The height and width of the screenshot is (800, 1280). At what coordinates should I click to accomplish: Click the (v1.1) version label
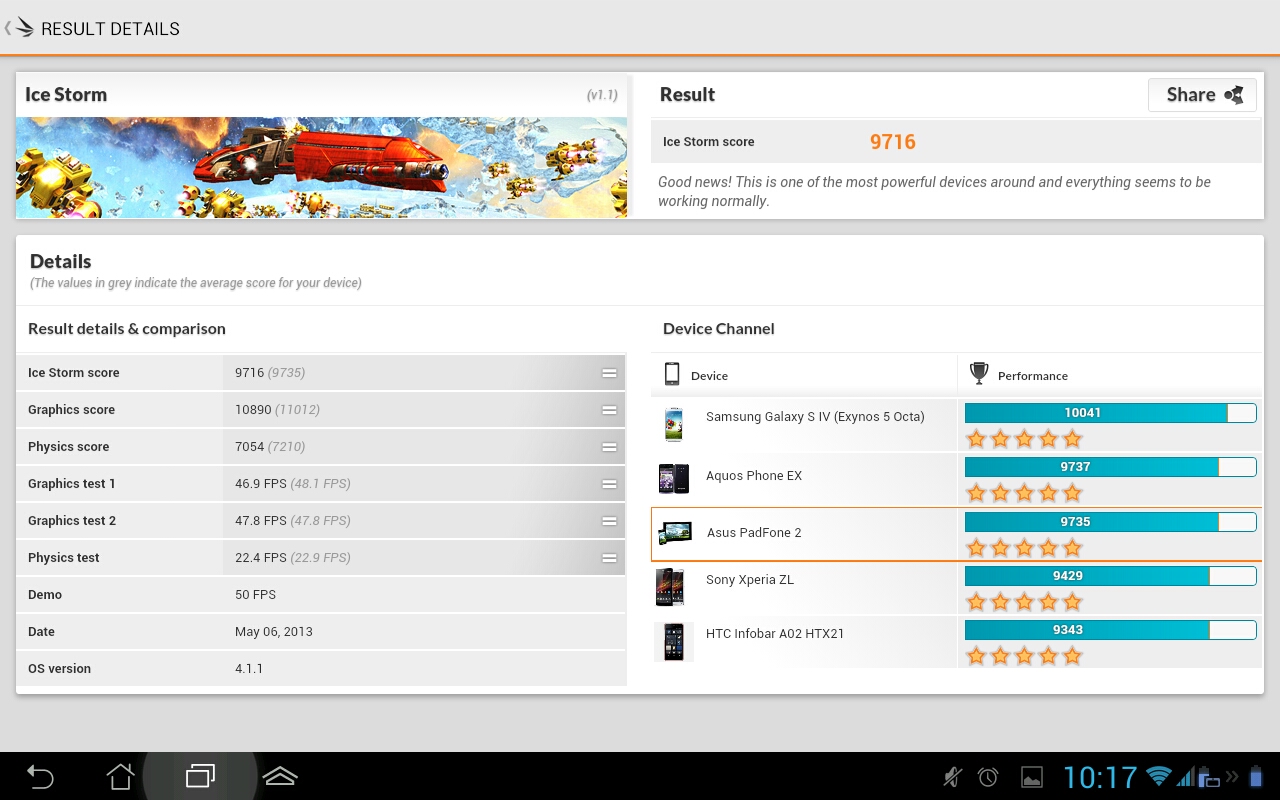602,95
